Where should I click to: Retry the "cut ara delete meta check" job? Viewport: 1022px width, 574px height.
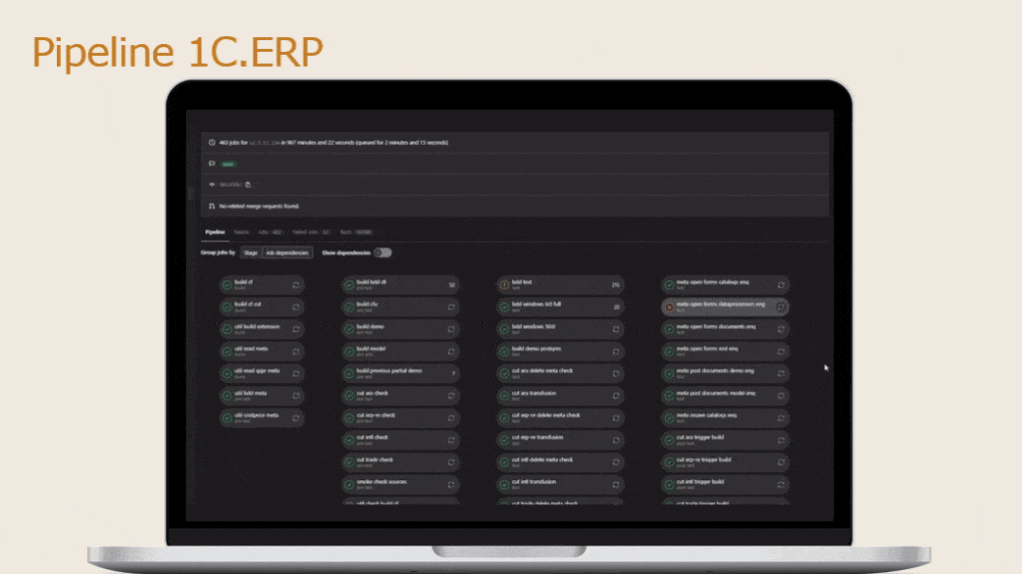click(616, 373)
